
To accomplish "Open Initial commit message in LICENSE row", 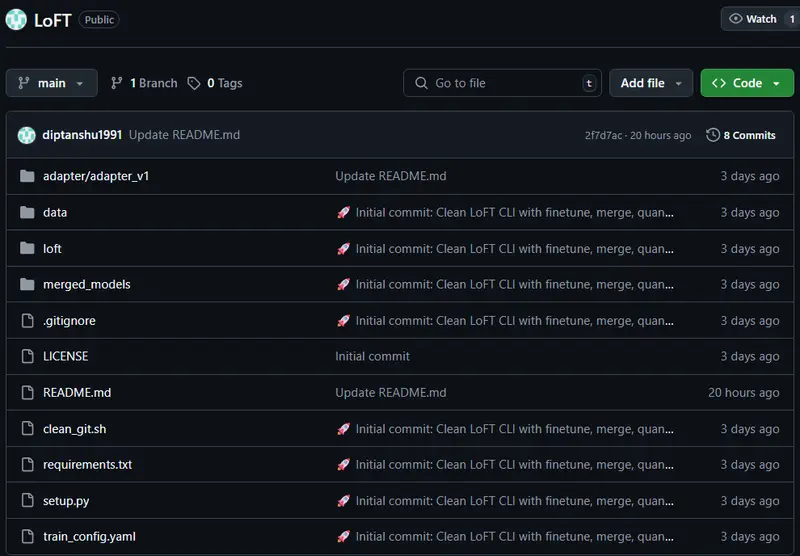I will pos(372,356).
